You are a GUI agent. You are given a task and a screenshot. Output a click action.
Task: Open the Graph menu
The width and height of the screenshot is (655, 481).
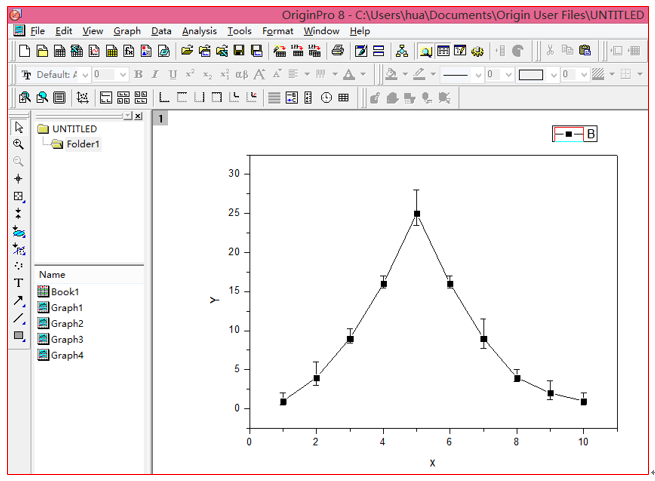pyautogui.click(x=127, y=31)
